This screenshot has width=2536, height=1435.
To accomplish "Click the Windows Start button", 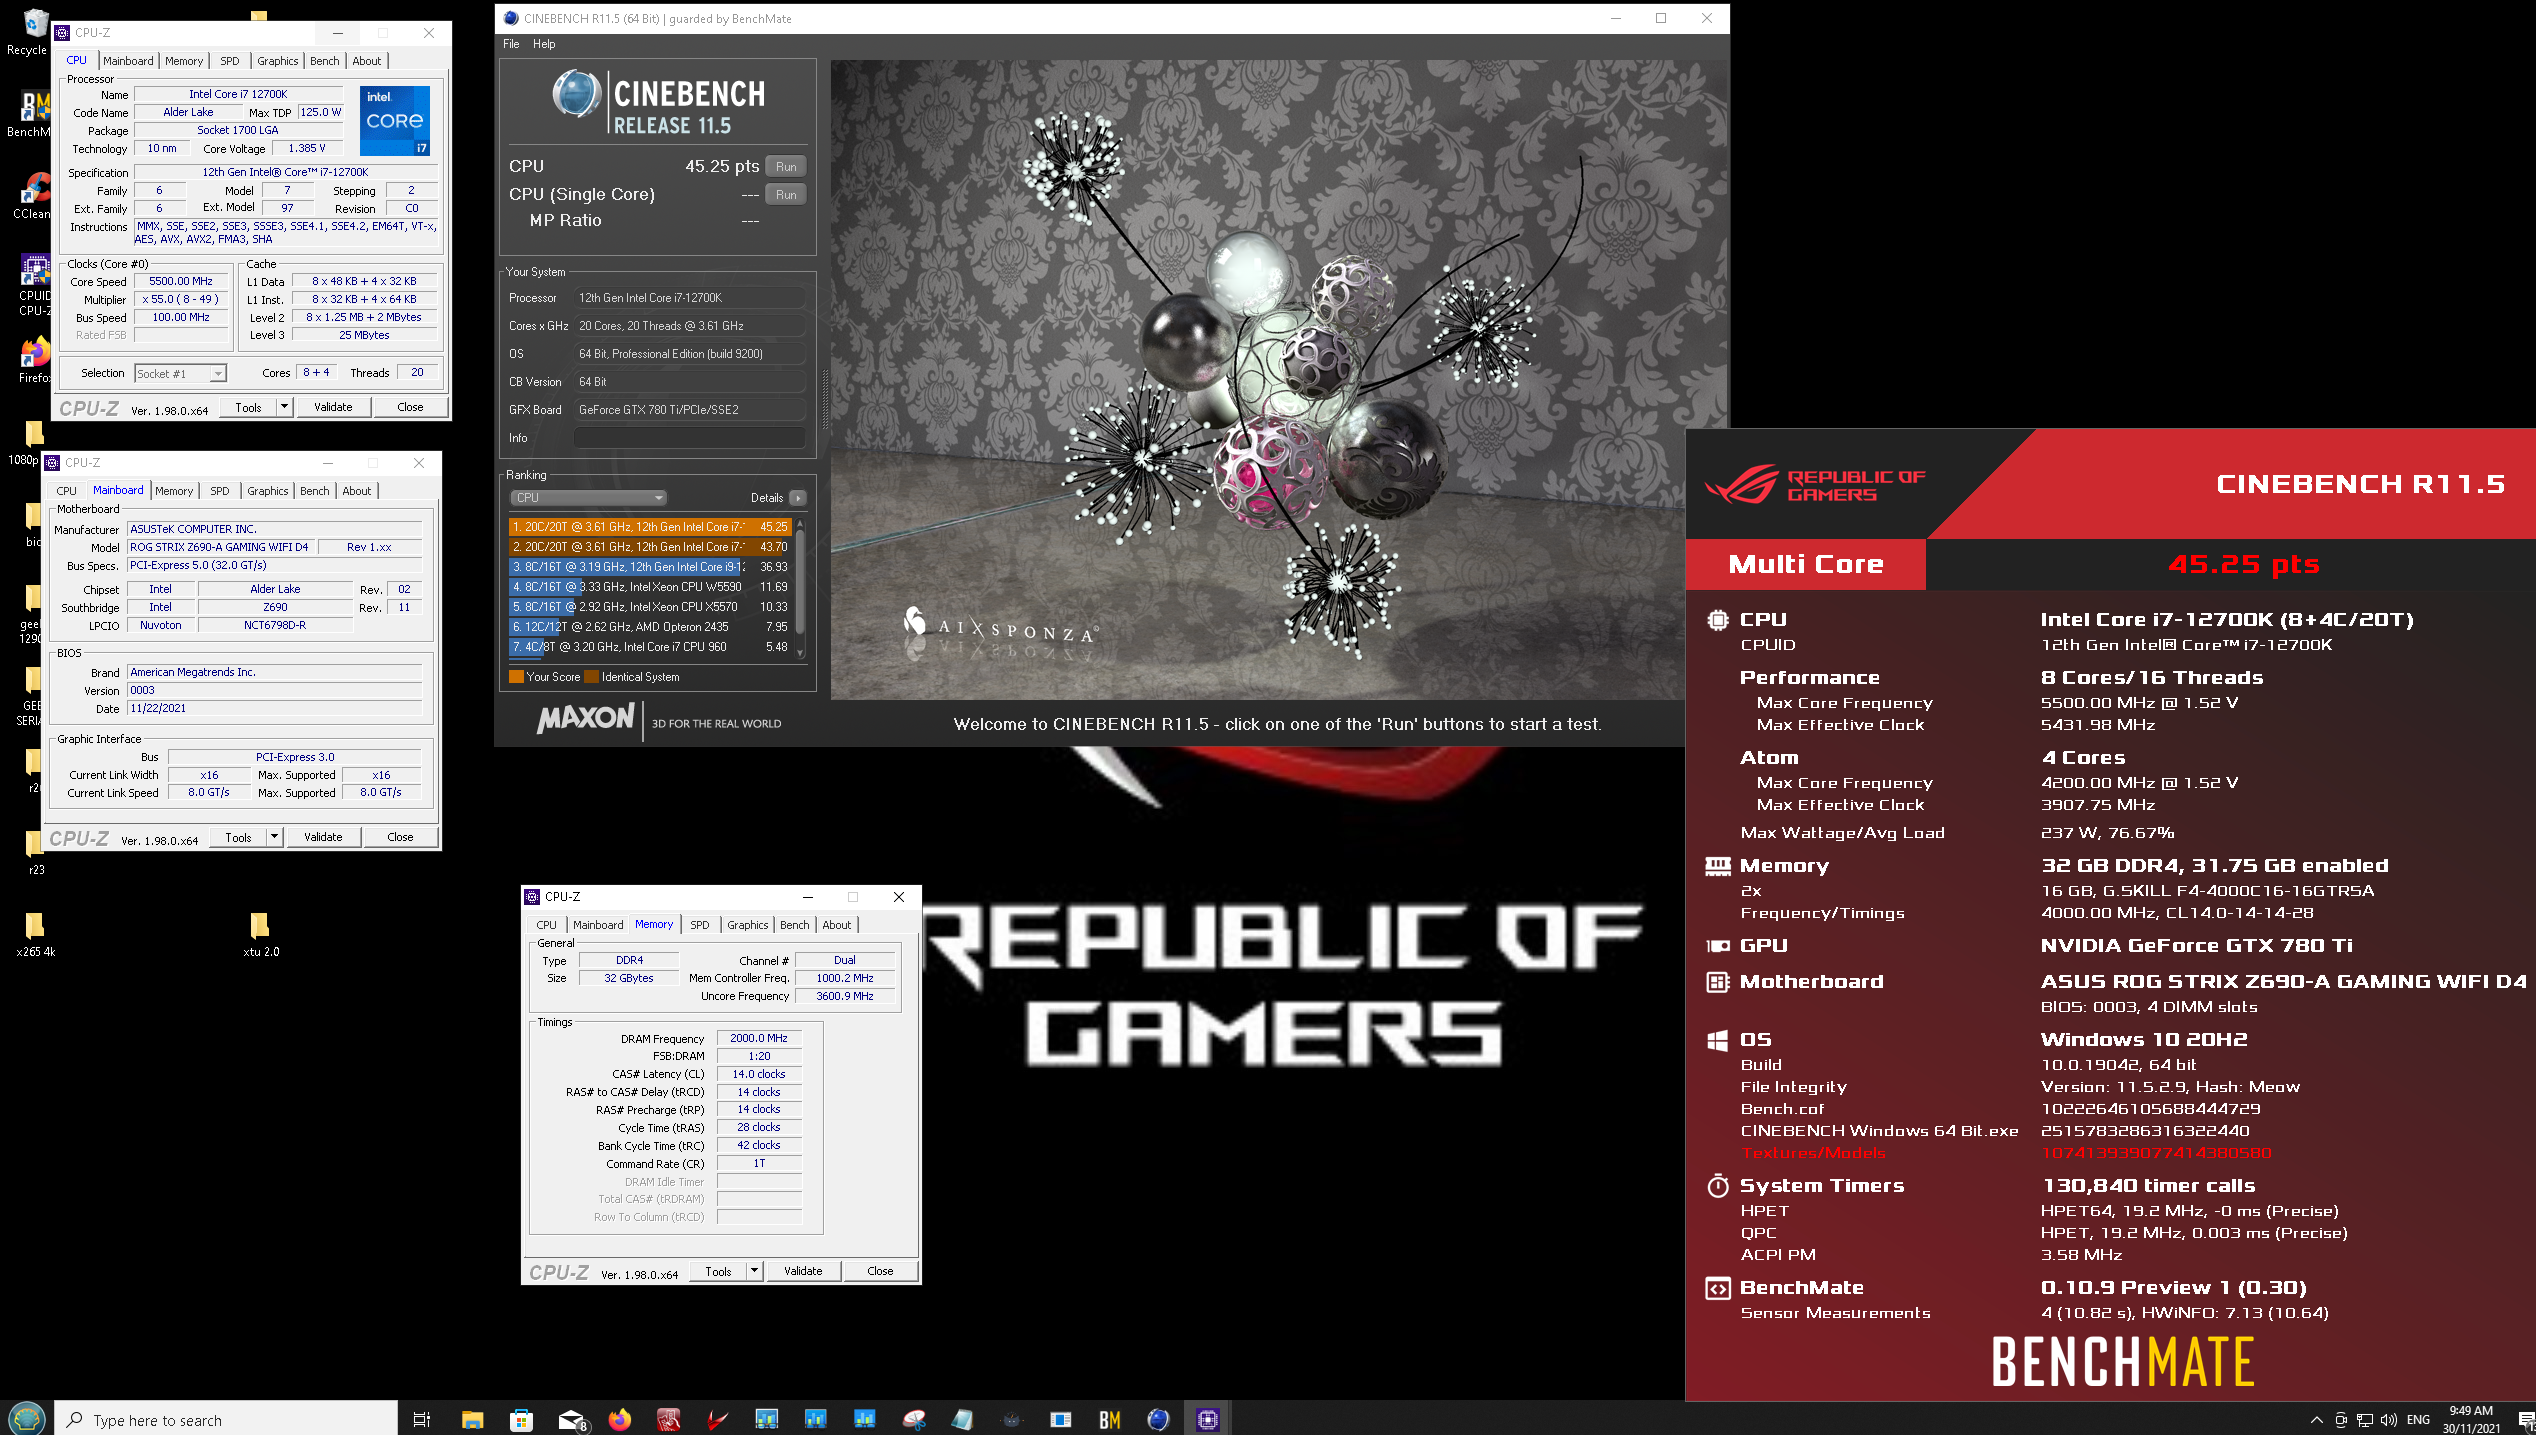I will (x=26, y=1418).
